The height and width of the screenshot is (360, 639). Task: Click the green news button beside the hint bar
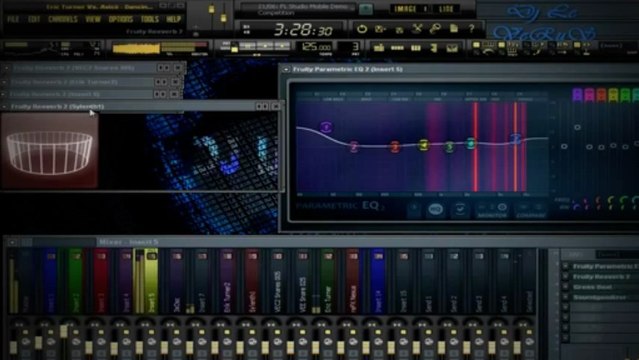pyautogui.click(x=366, y=9)
